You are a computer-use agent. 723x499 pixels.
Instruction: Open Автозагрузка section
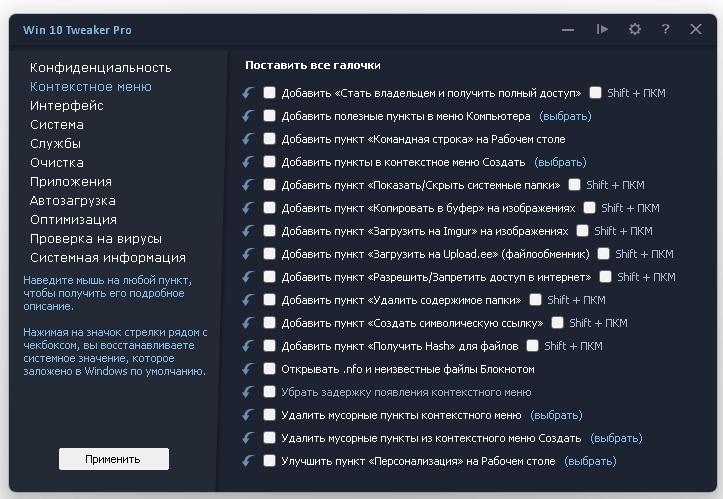pyautogui.click(x=73, y=201)
